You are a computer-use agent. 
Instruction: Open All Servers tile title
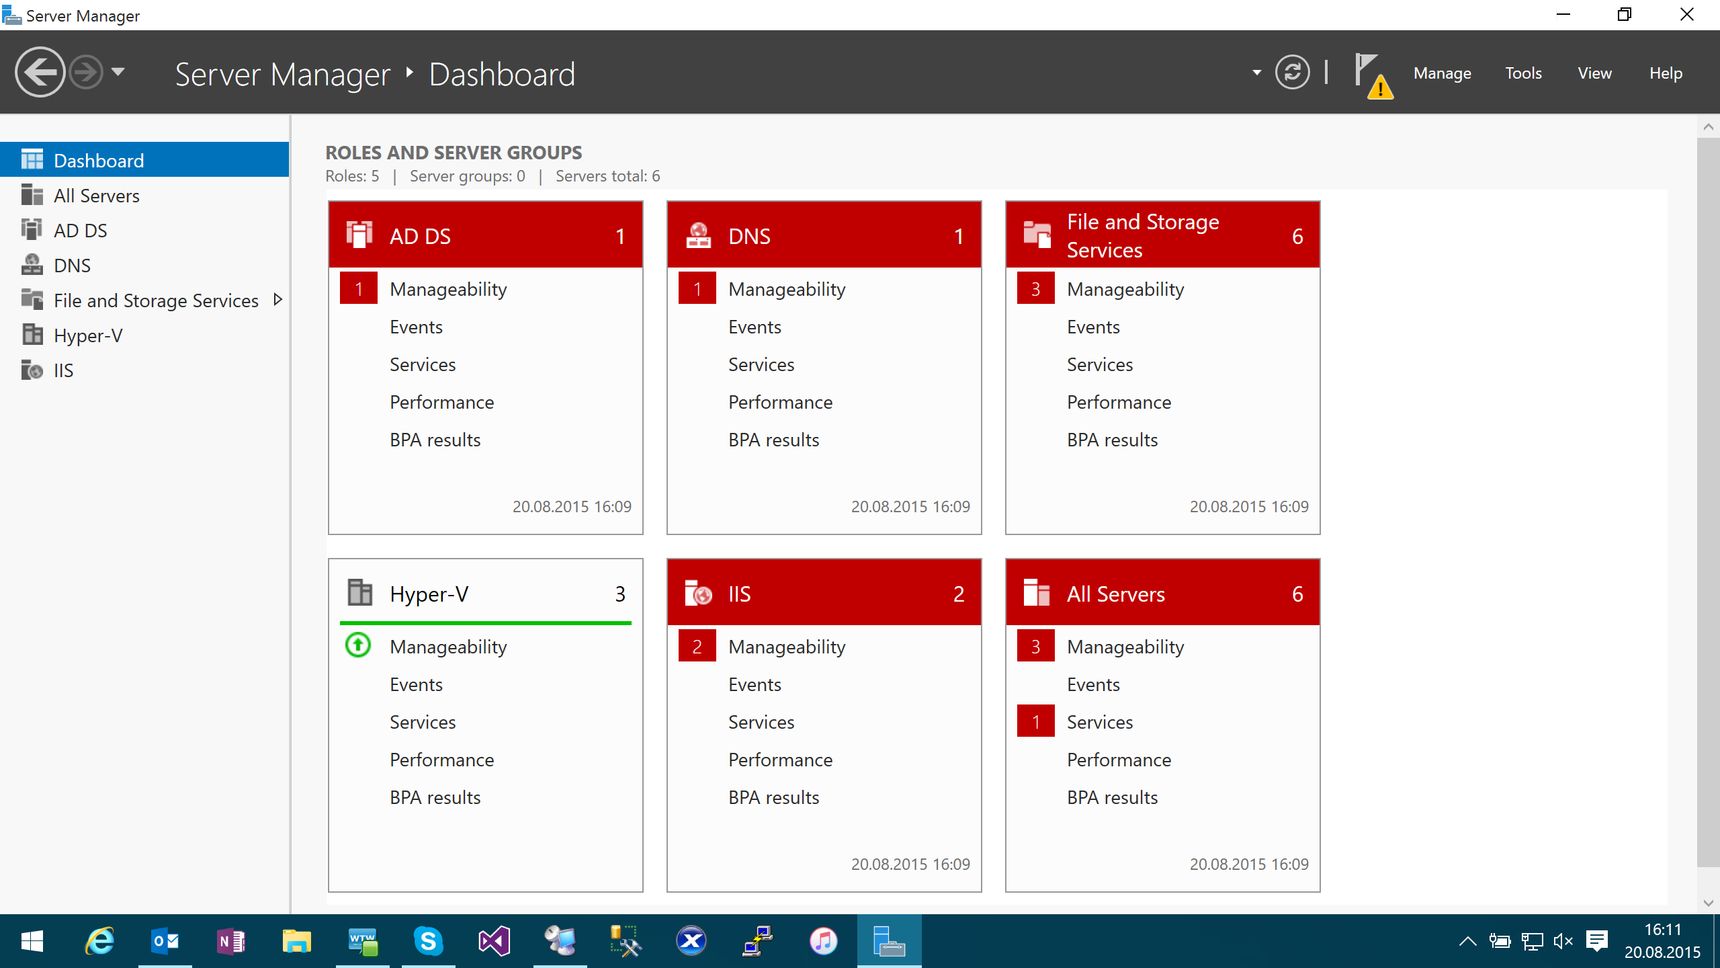tap(1115, 594)
